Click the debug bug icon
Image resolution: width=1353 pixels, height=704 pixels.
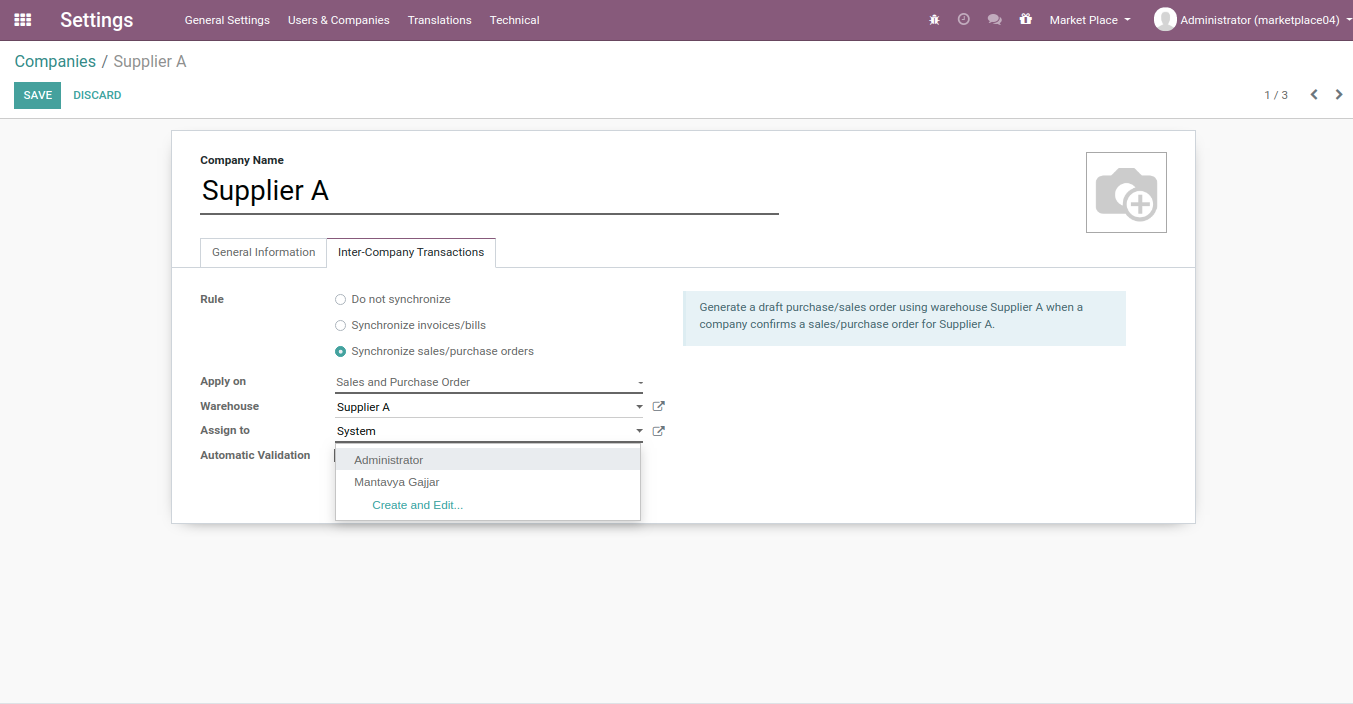pyautogui.click(x=934, y=20)
